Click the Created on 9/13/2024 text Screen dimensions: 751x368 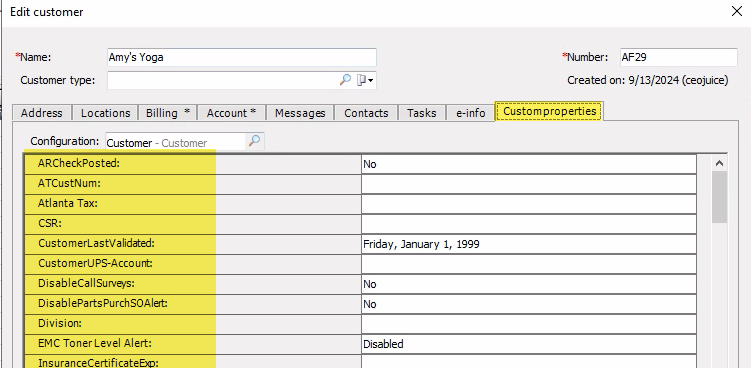click(648, 80)
